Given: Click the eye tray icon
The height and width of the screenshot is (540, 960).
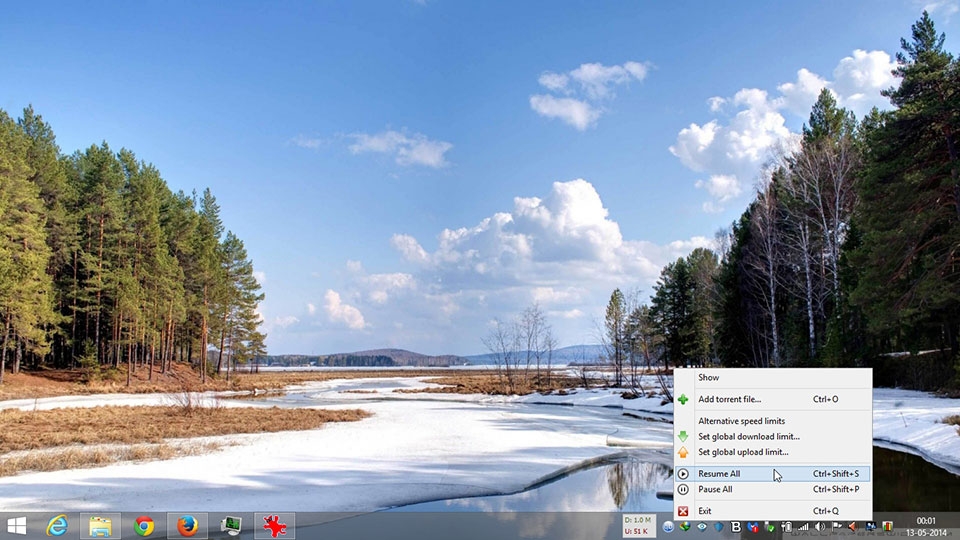Looking at the screenshot, I should pos(702,527).
